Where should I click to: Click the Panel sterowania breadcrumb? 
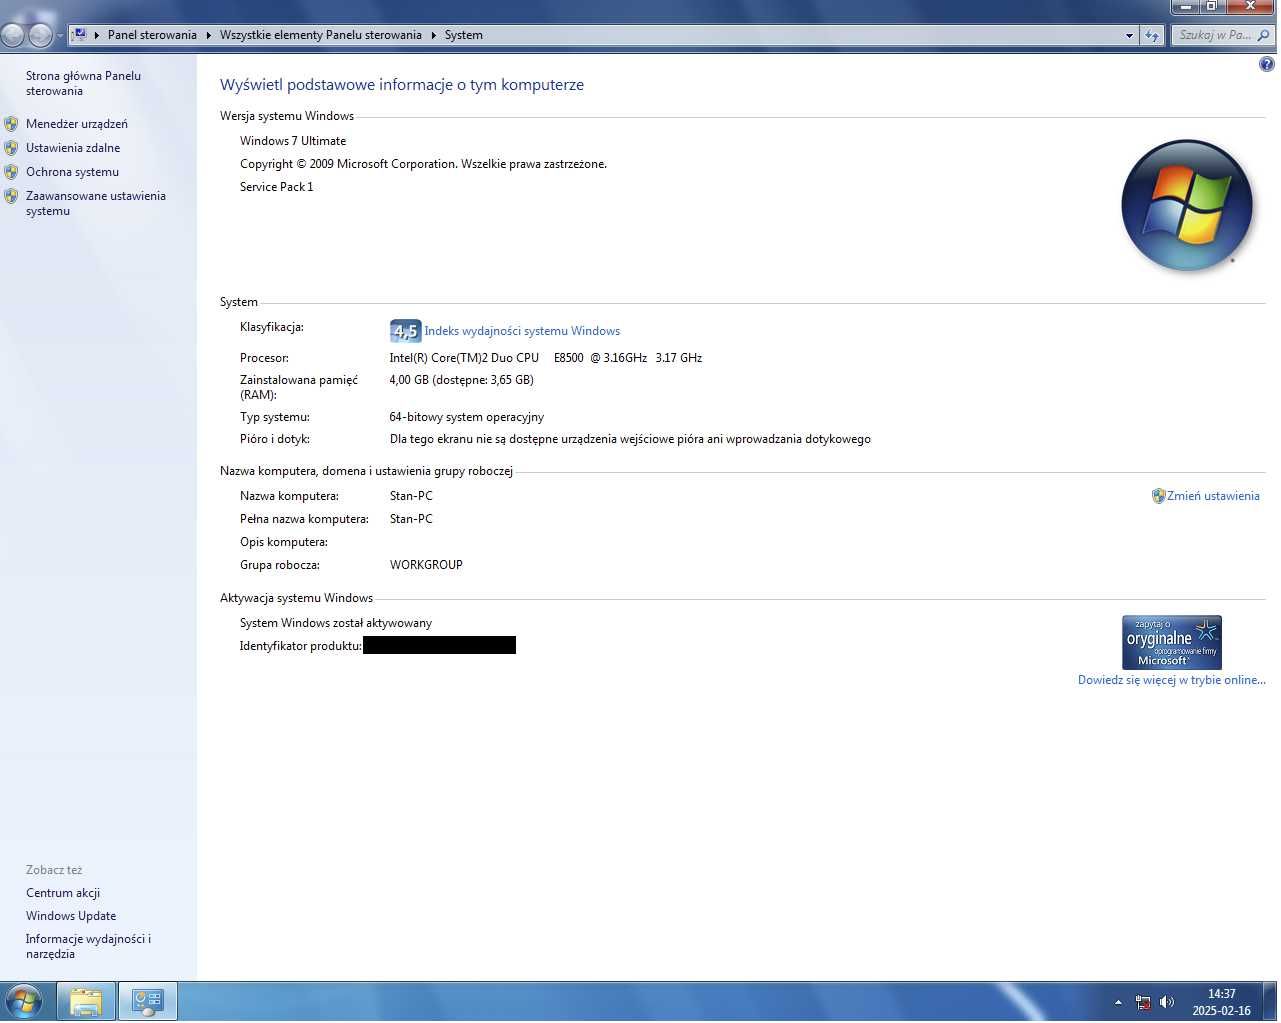tap(152, 35)
